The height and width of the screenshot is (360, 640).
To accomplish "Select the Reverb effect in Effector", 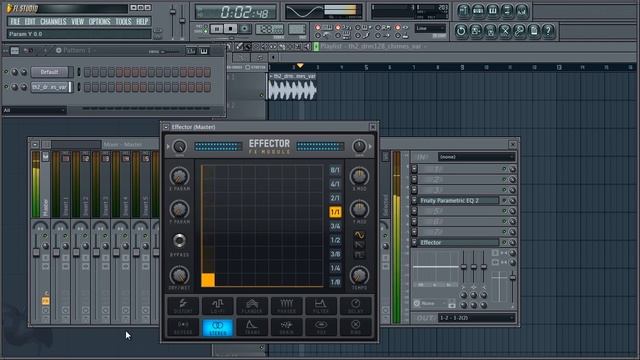I will [x=183, y=327].
